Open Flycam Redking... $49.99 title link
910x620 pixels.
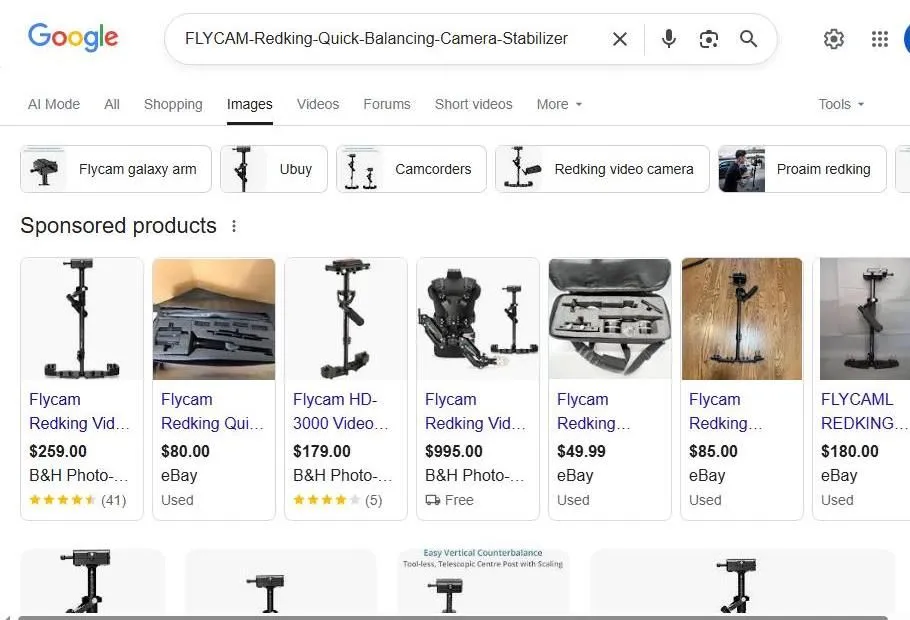coord(593,412)
